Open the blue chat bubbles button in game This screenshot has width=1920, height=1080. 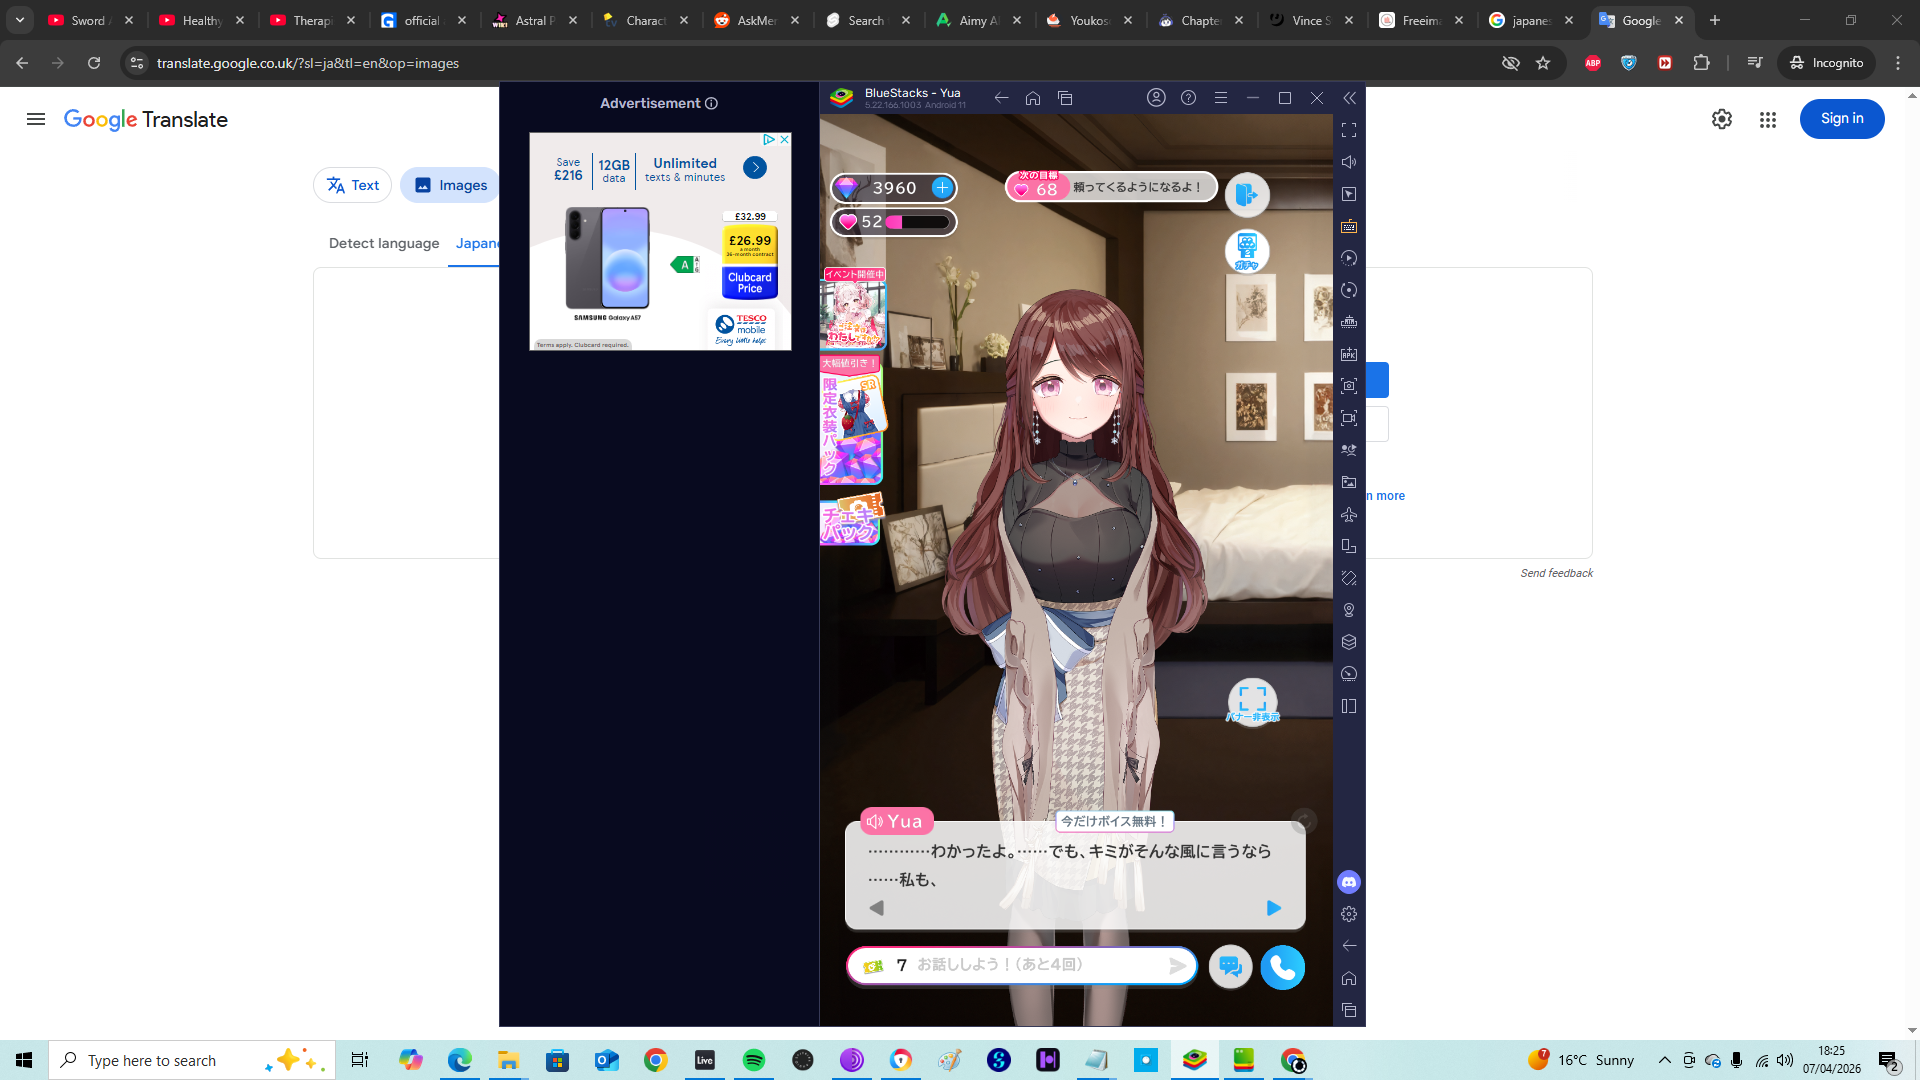click(1230, 967)
